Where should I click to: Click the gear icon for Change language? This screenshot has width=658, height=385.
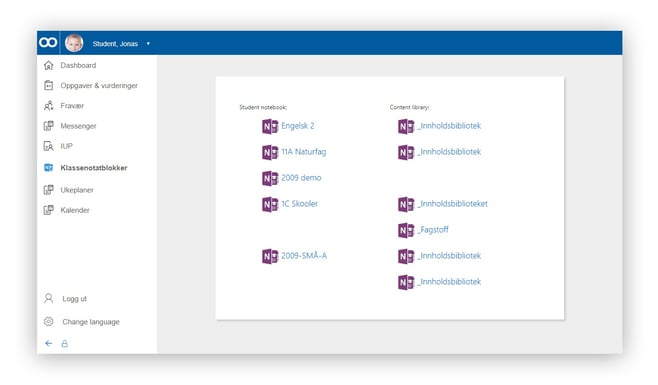[49, 322]
